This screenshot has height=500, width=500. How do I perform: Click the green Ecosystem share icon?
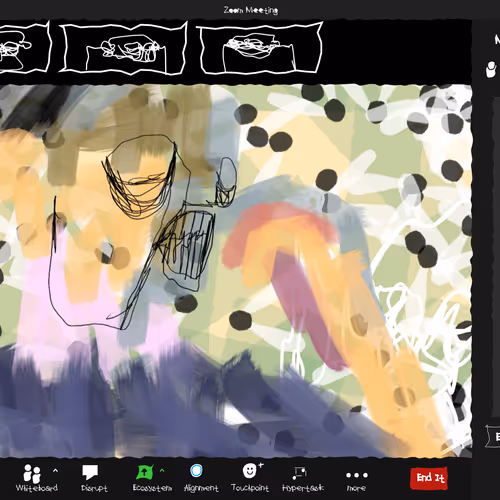(x=145, y=472)
